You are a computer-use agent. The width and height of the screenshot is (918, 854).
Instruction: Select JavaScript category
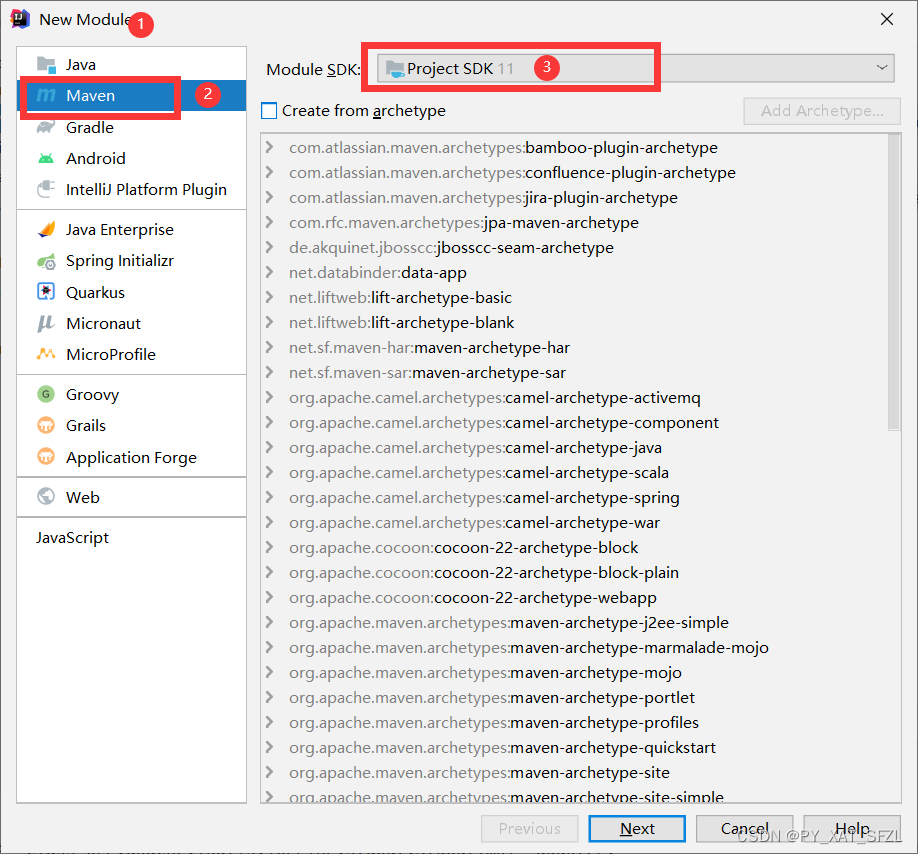click(132, 537)
